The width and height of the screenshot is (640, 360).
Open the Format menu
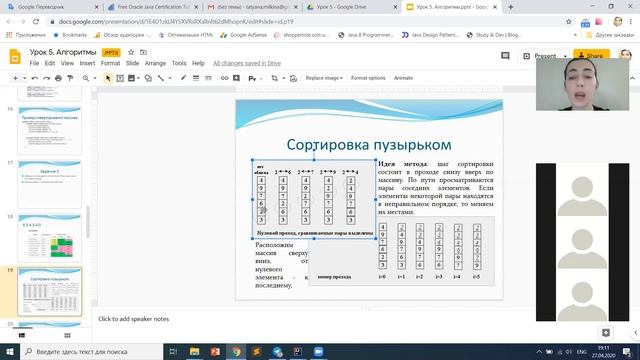coord(110,63)
